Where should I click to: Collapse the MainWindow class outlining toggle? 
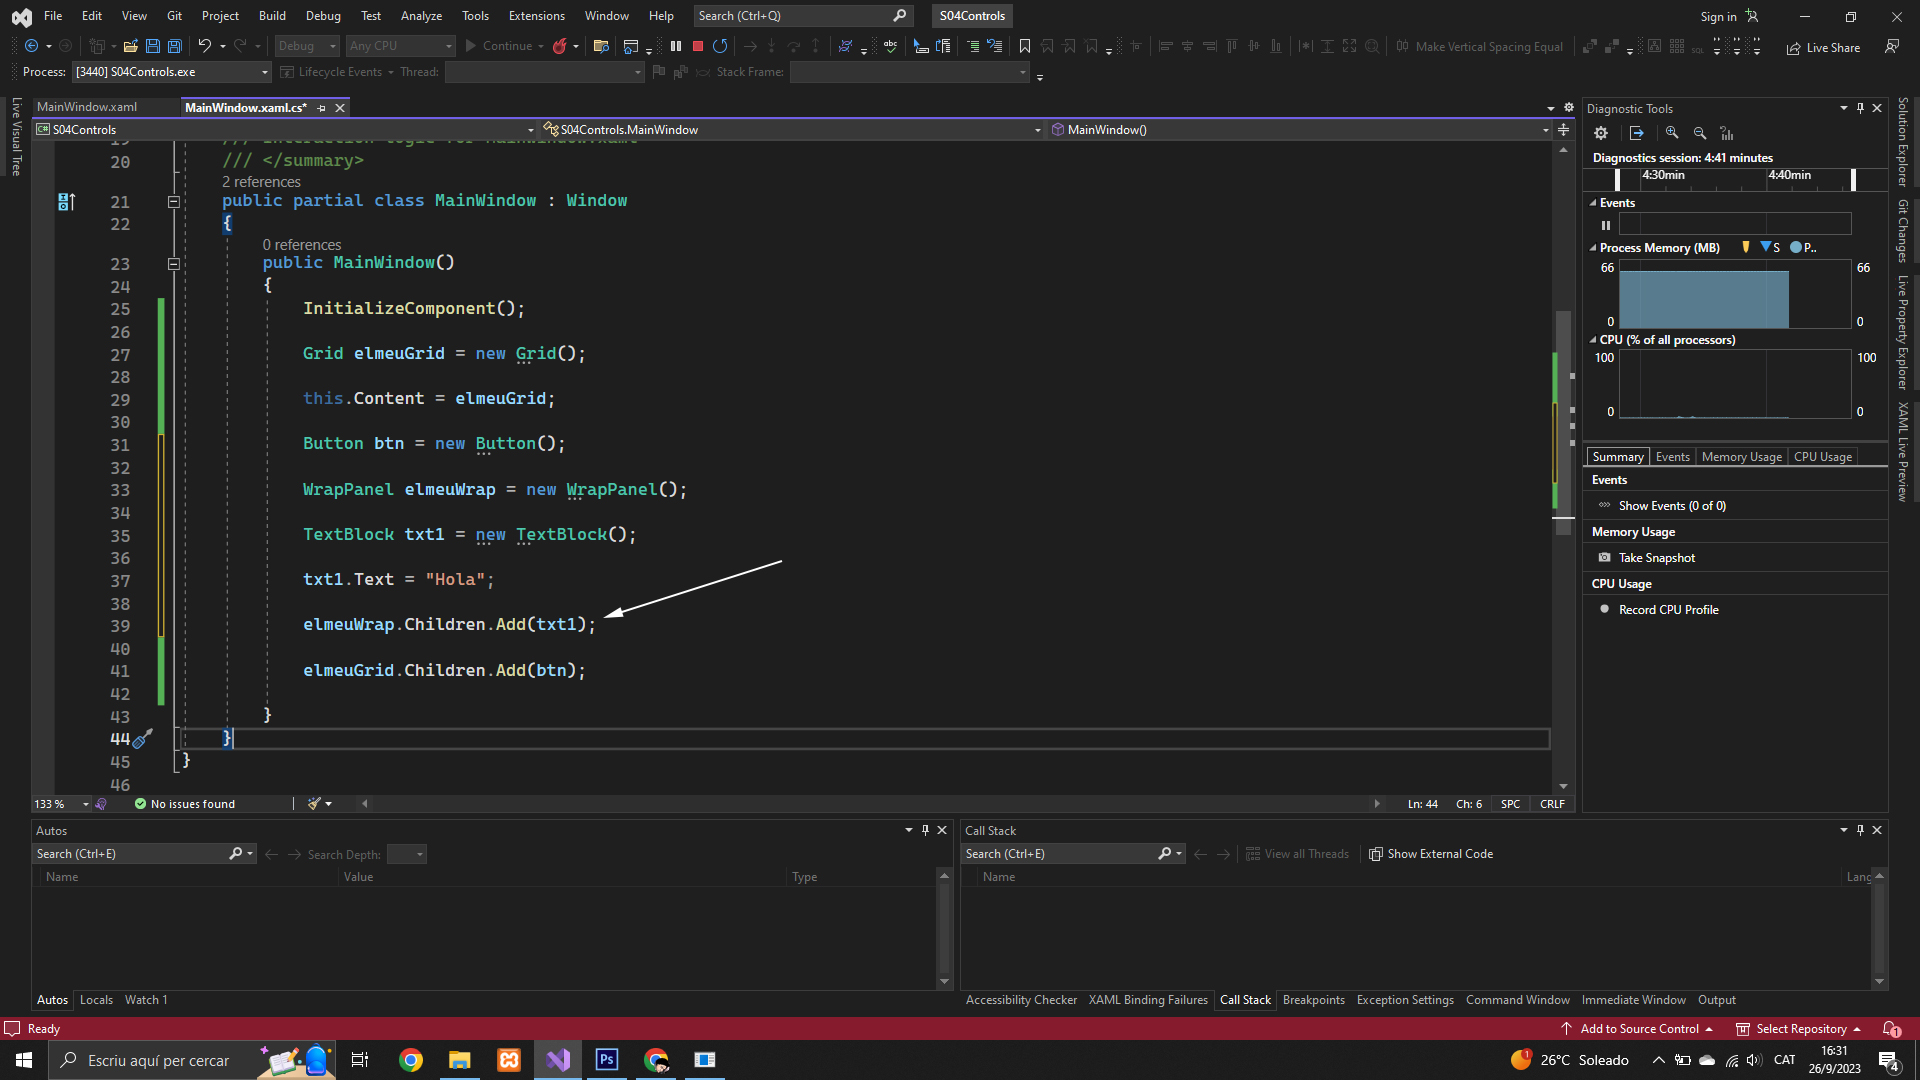click(173, 201)
